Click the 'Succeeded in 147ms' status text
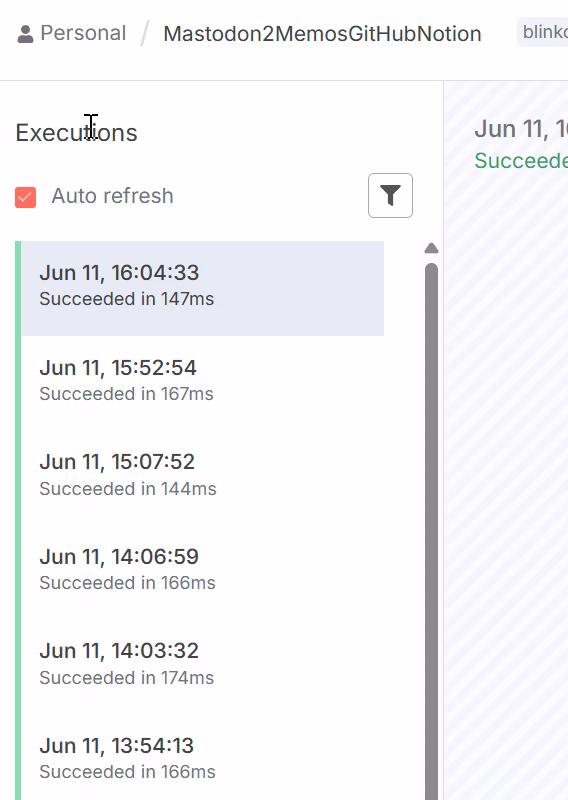This screenshot has height=800, width=568. click(x=127, y=299)
